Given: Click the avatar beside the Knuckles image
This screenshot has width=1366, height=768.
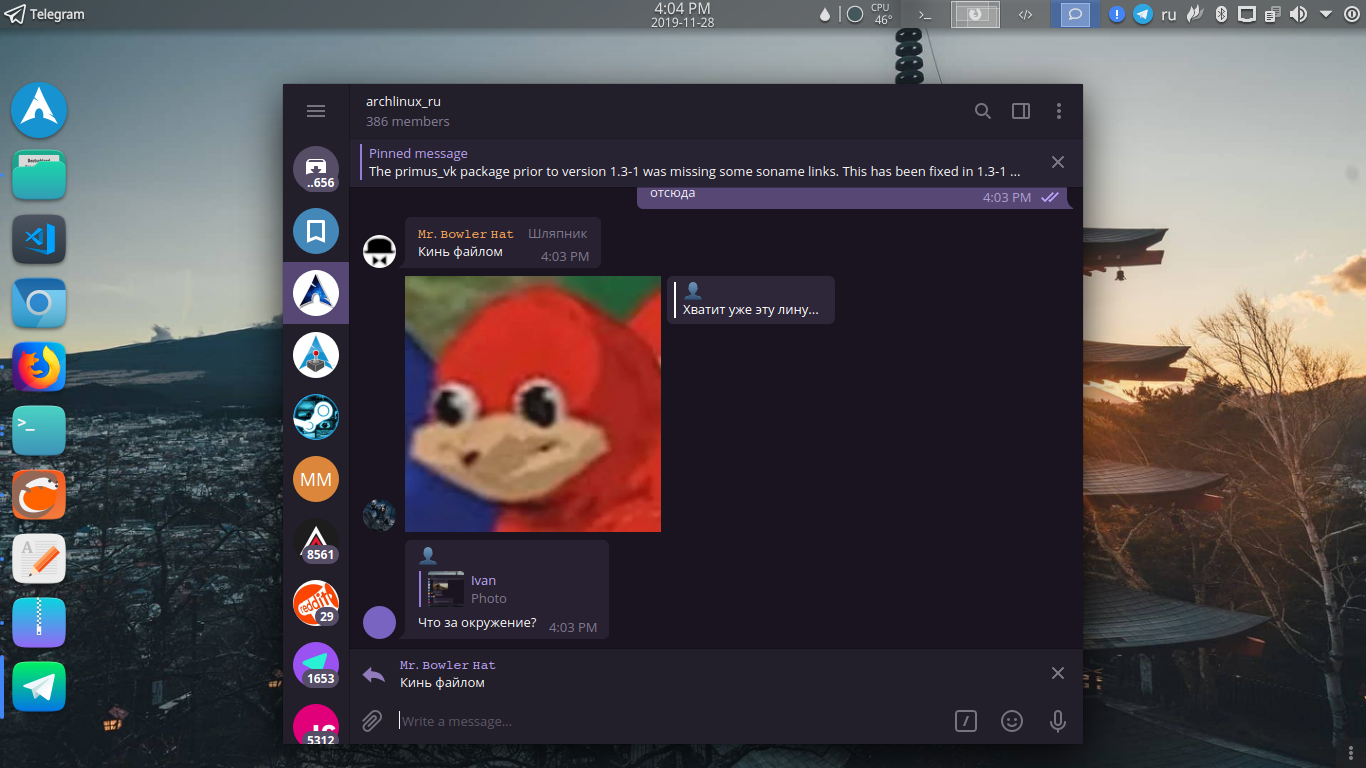Looking at the screenshot, I should pyautogui.click(x=379, y=515).
